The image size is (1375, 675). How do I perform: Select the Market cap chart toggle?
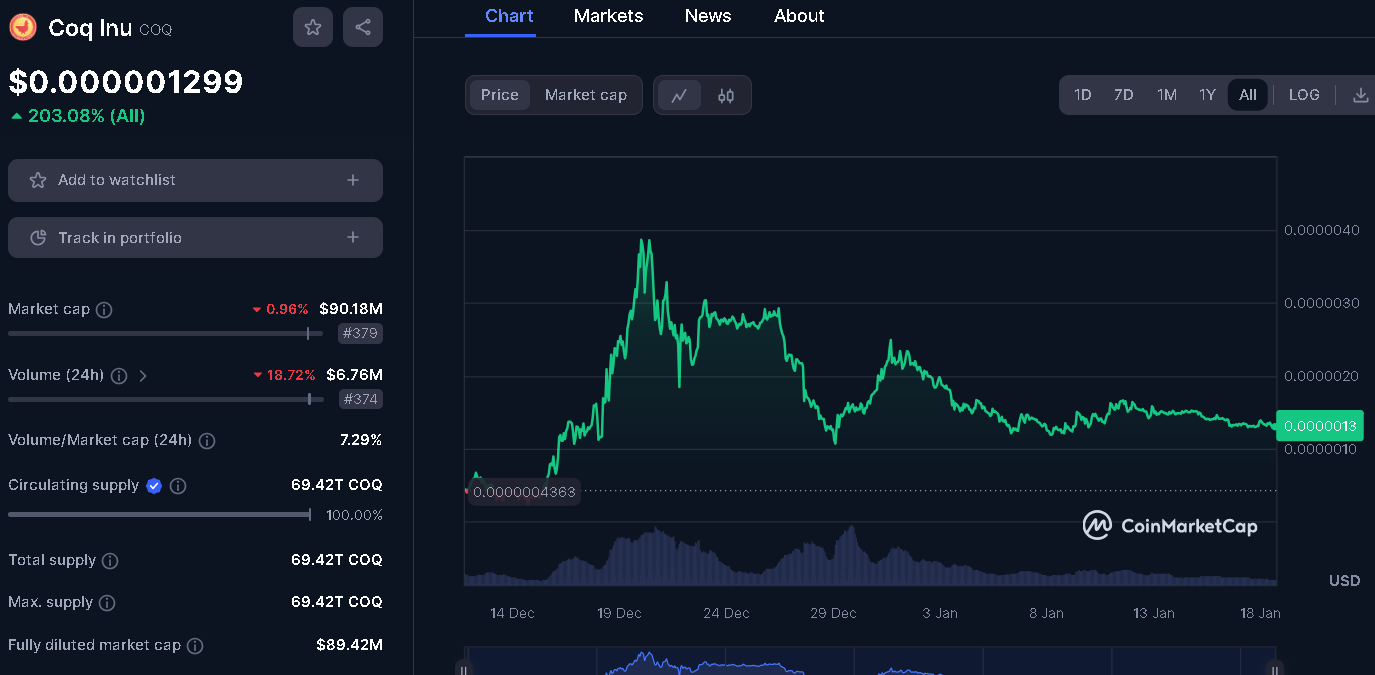coord(586,95)
